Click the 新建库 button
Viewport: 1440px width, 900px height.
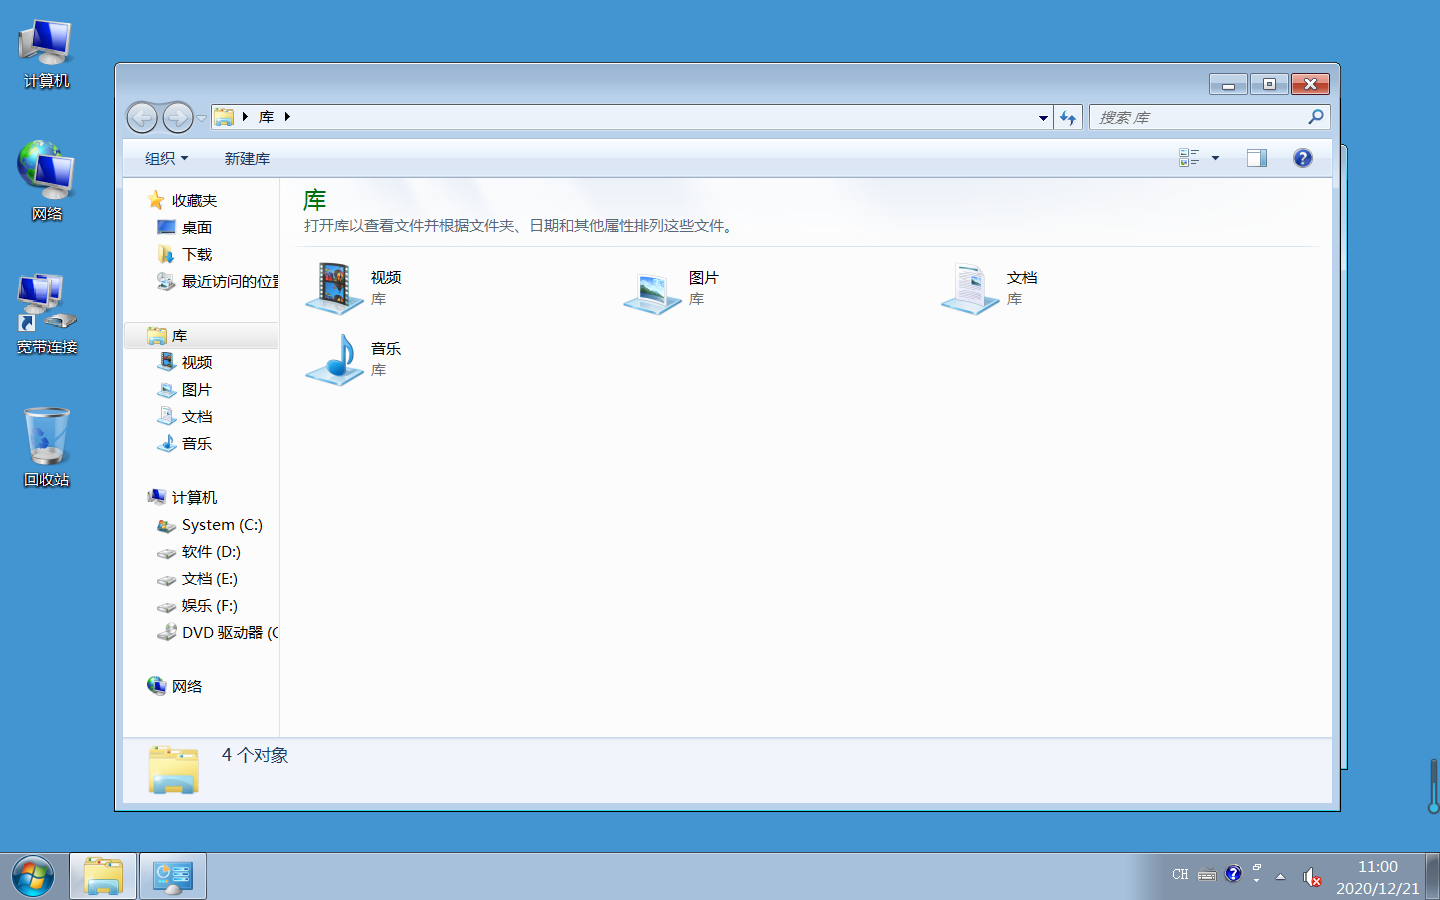tap(247, 157)
